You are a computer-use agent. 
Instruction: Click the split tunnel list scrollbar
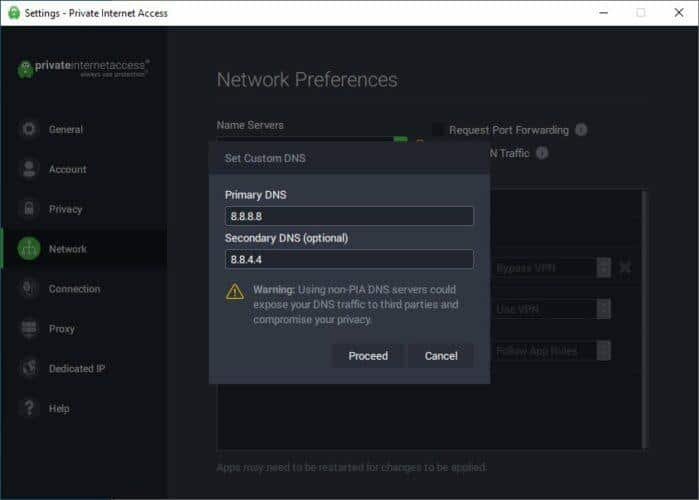click(644, 320)
